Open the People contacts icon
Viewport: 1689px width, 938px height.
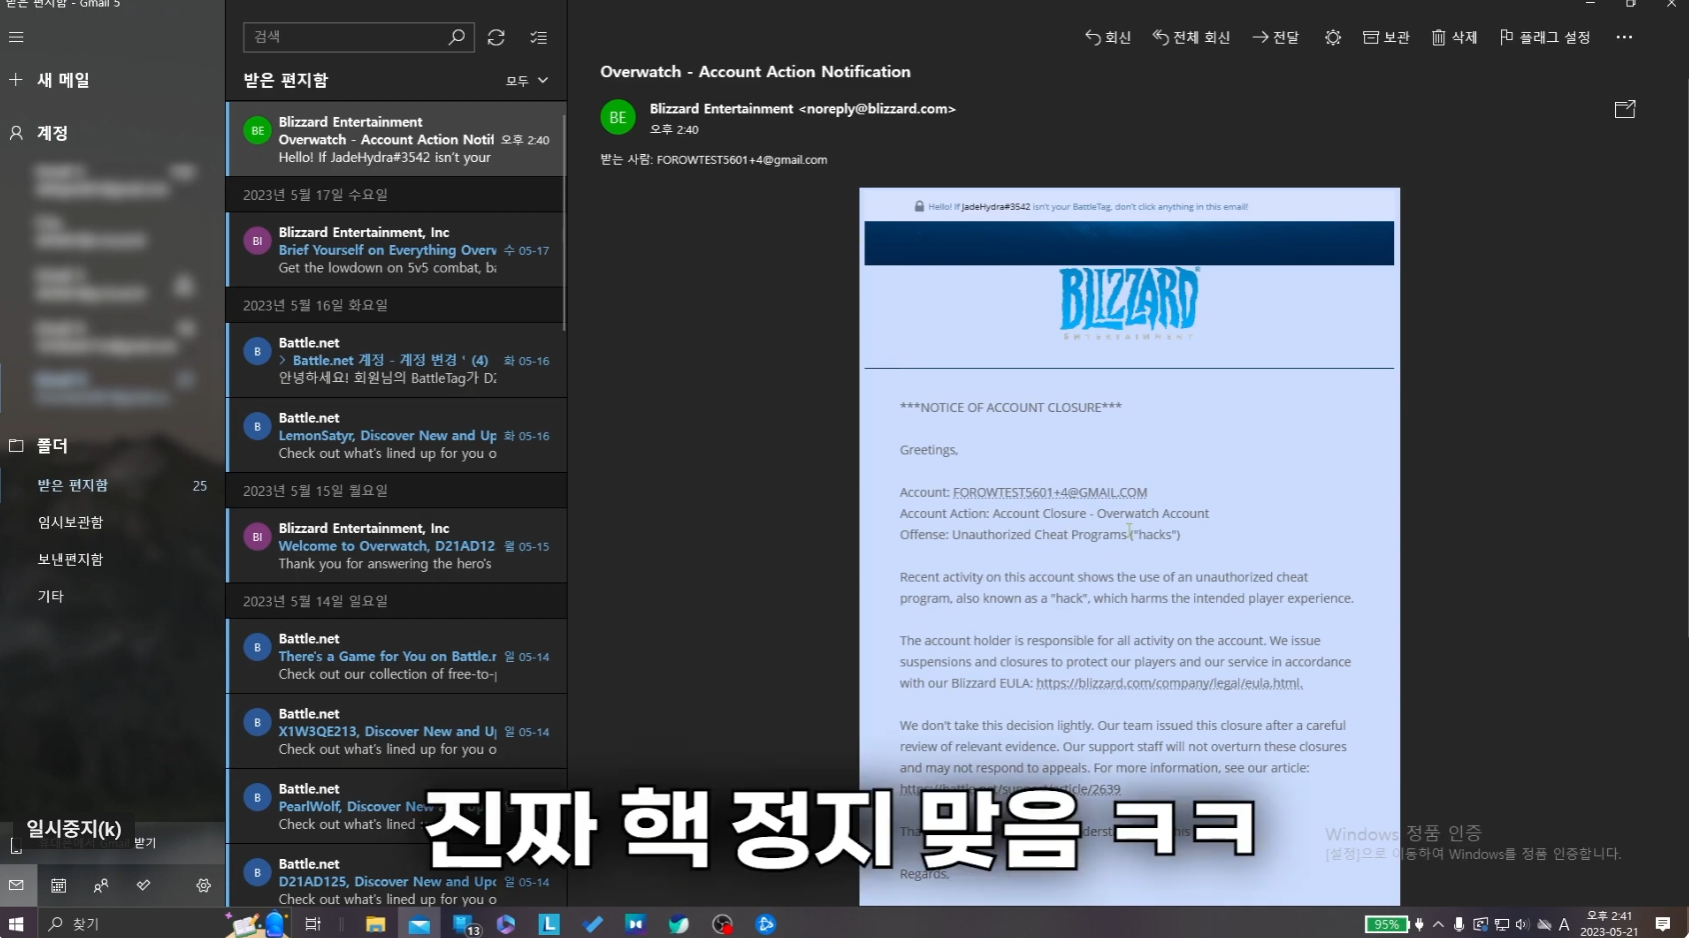[101, 885]
